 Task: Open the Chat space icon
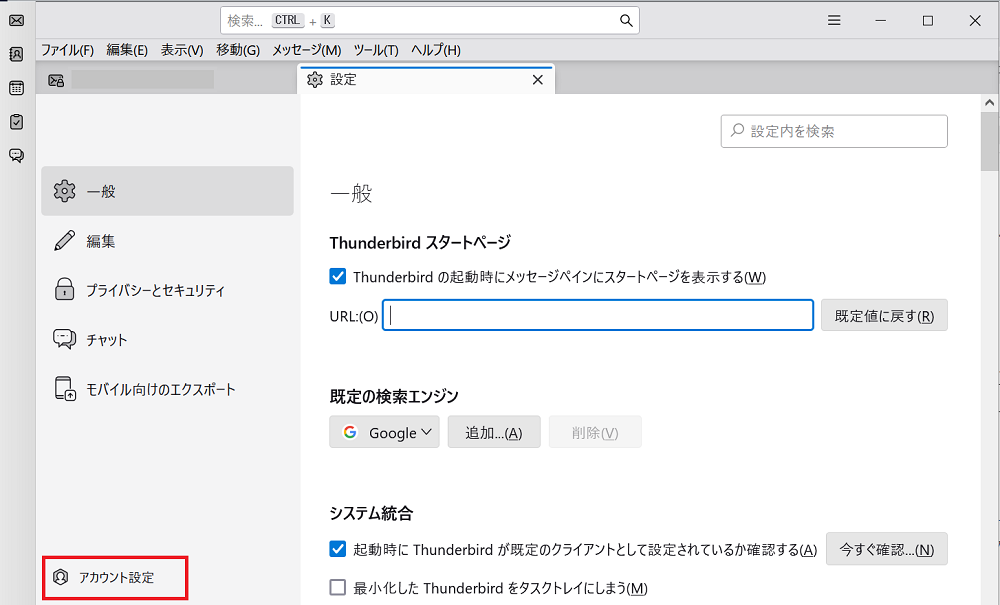(x=16, y=155)
